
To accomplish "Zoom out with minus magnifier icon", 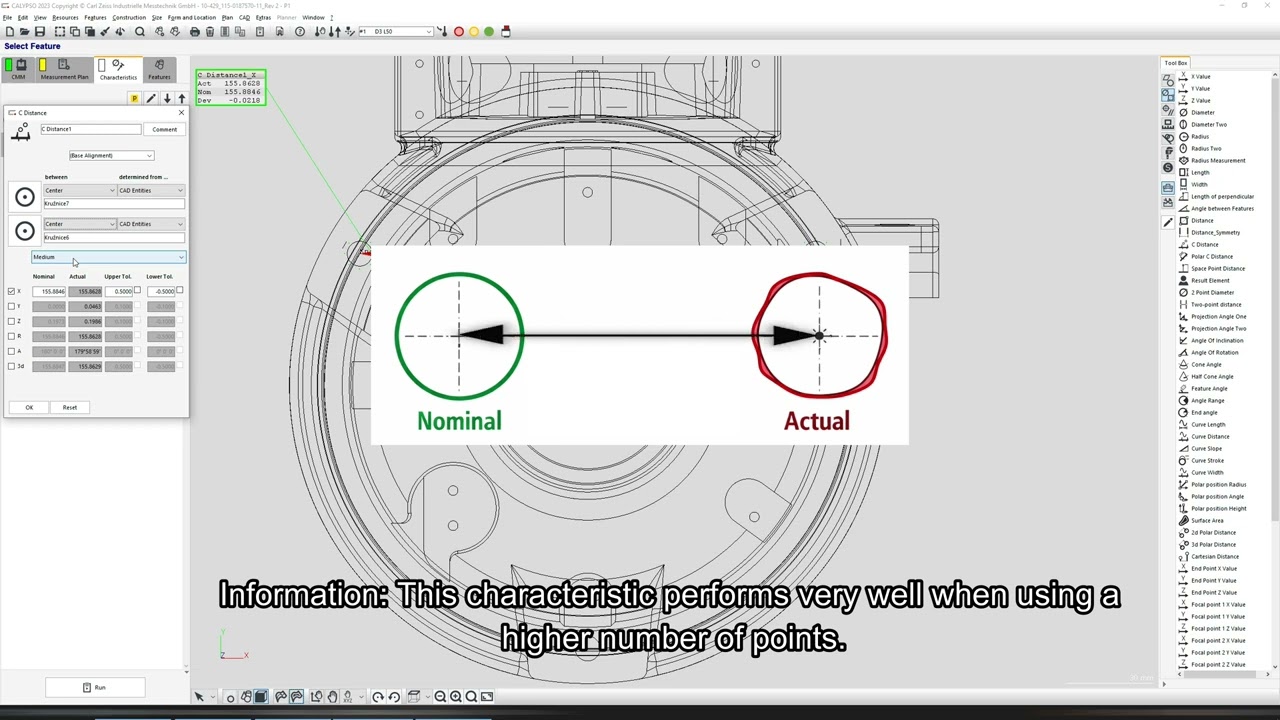I will pos(441,696).
